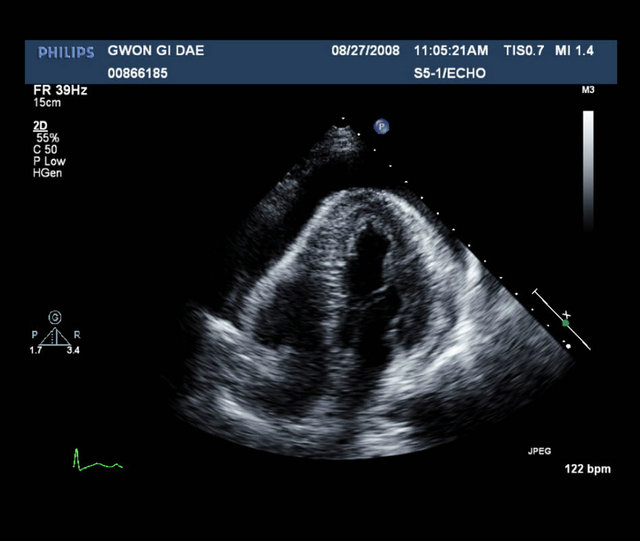
Task: Click the PHILIPS logo in header
Action: coord(66,52)
